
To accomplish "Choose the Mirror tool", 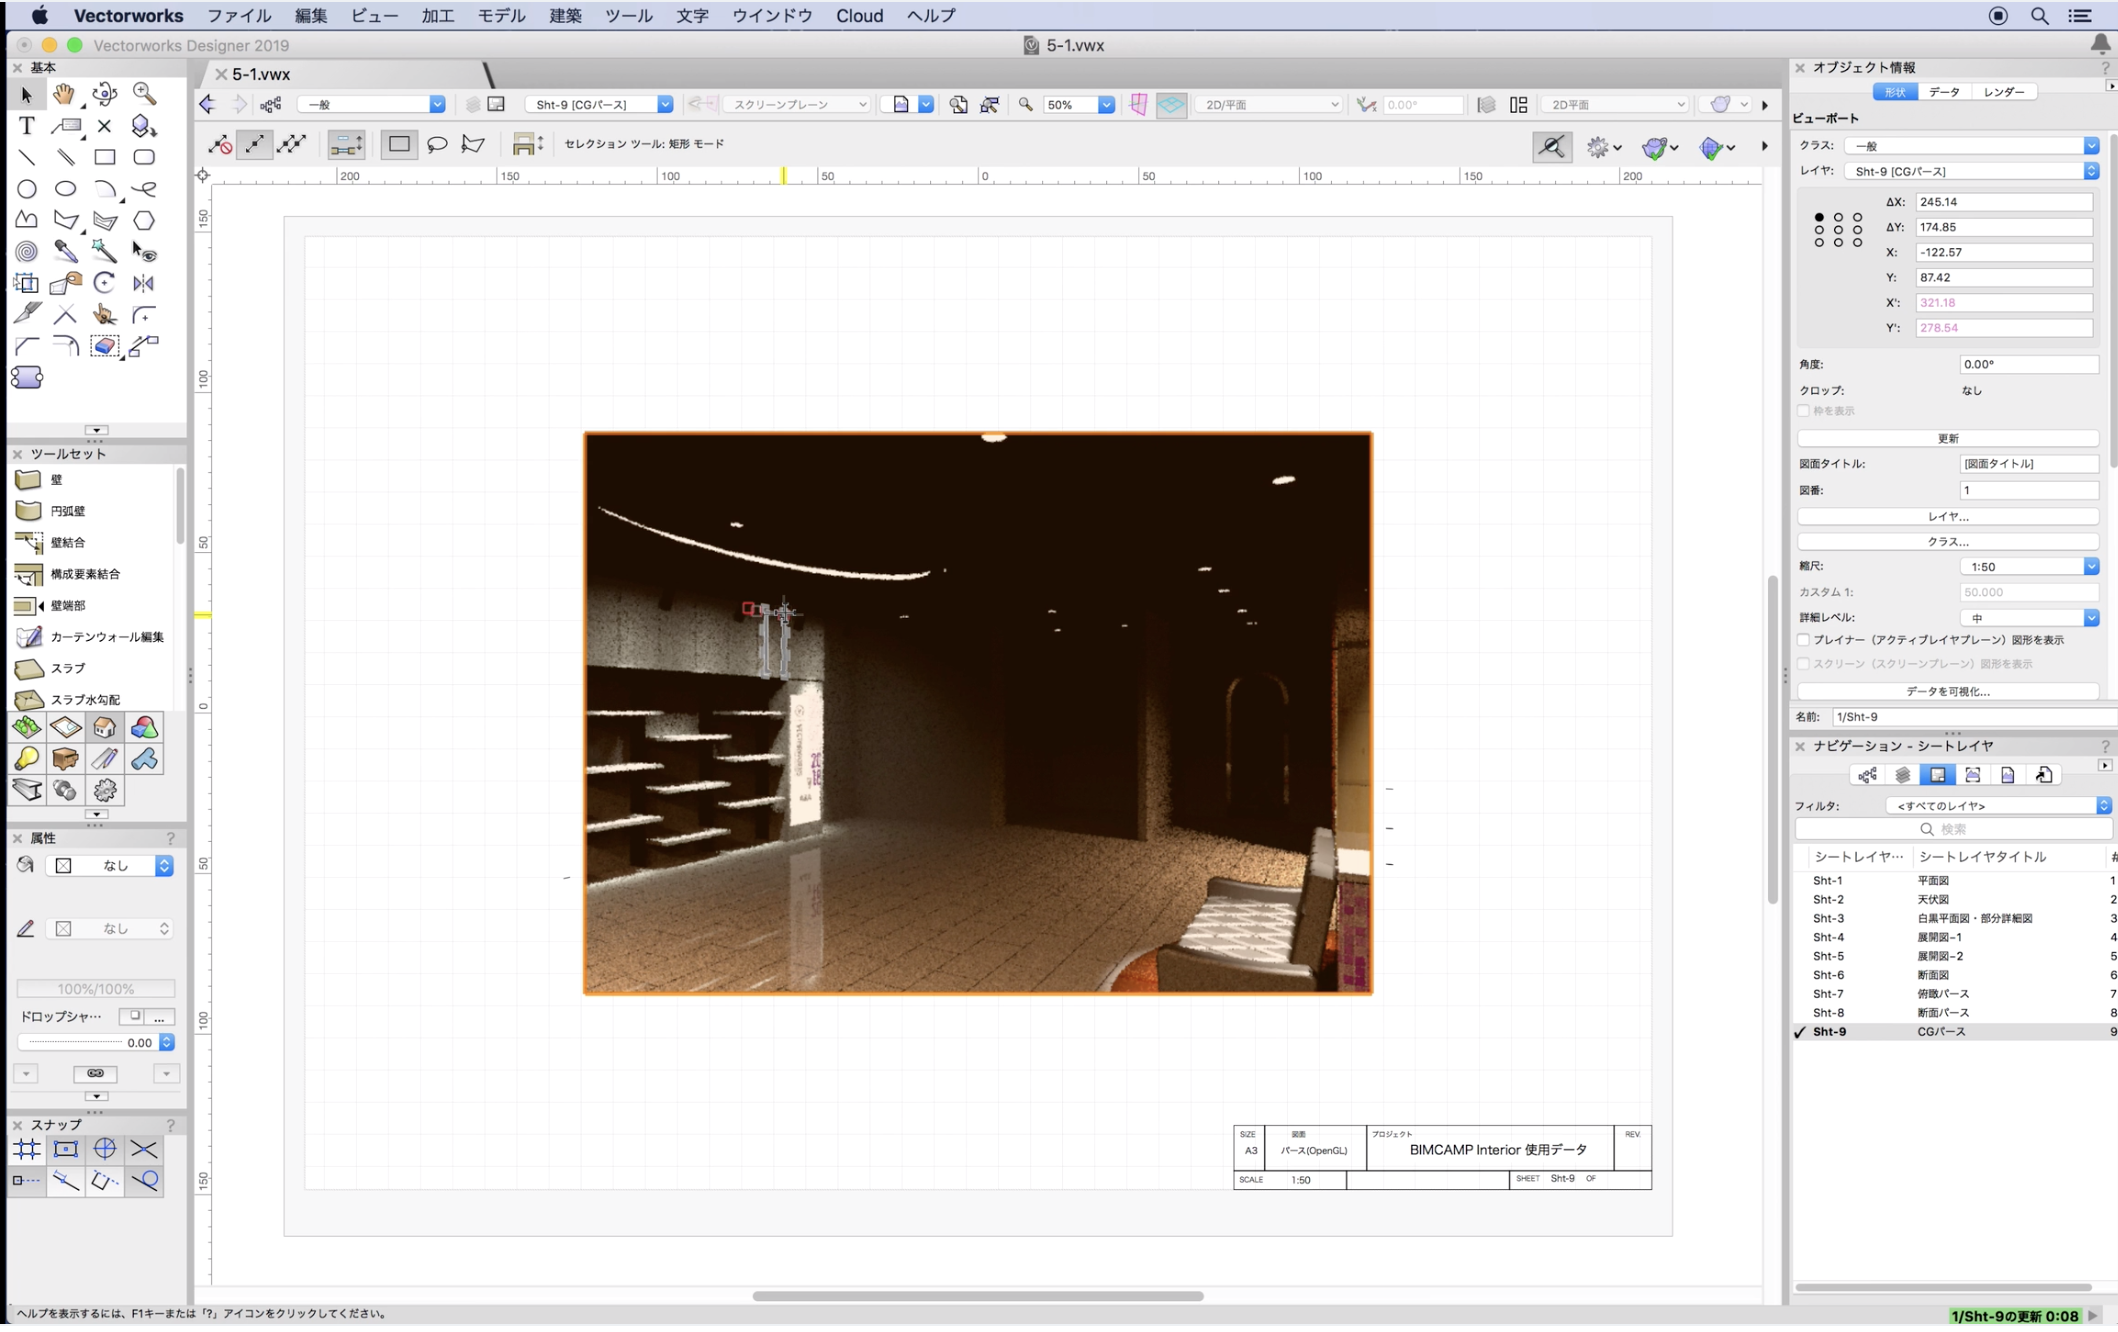I will 144,283.
